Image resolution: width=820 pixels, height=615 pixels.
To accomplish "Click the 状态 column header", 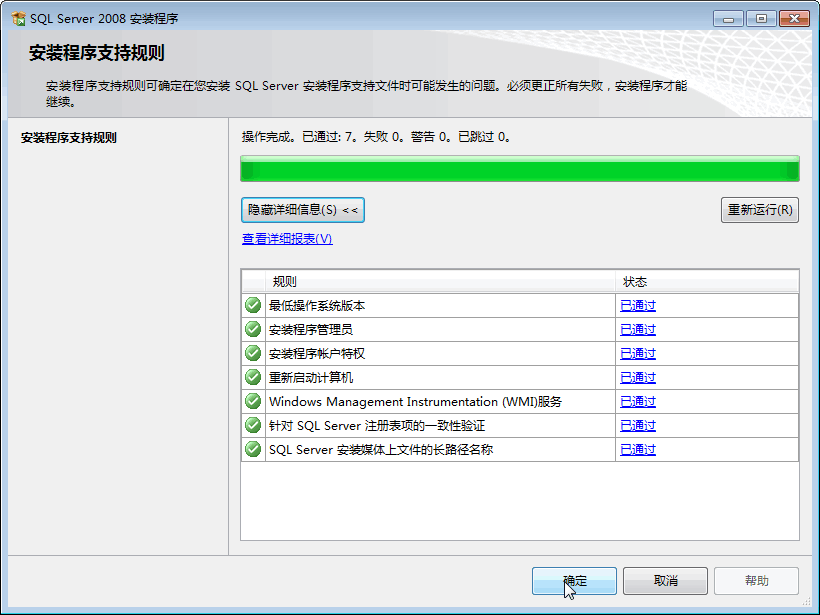I will coord(707,282).
